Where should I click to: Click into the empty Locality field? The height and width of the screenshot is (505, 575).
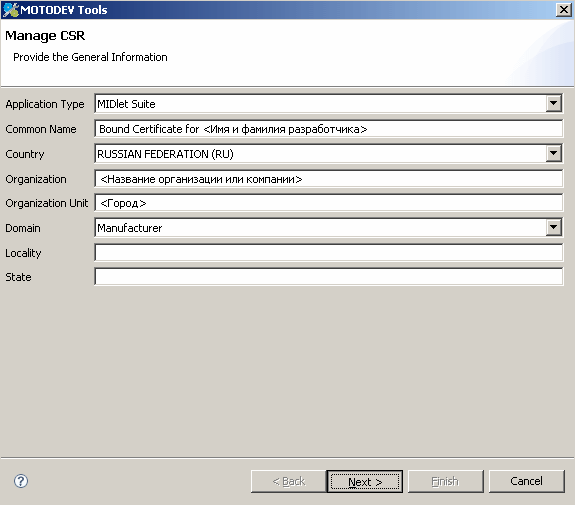coord(329,253)
